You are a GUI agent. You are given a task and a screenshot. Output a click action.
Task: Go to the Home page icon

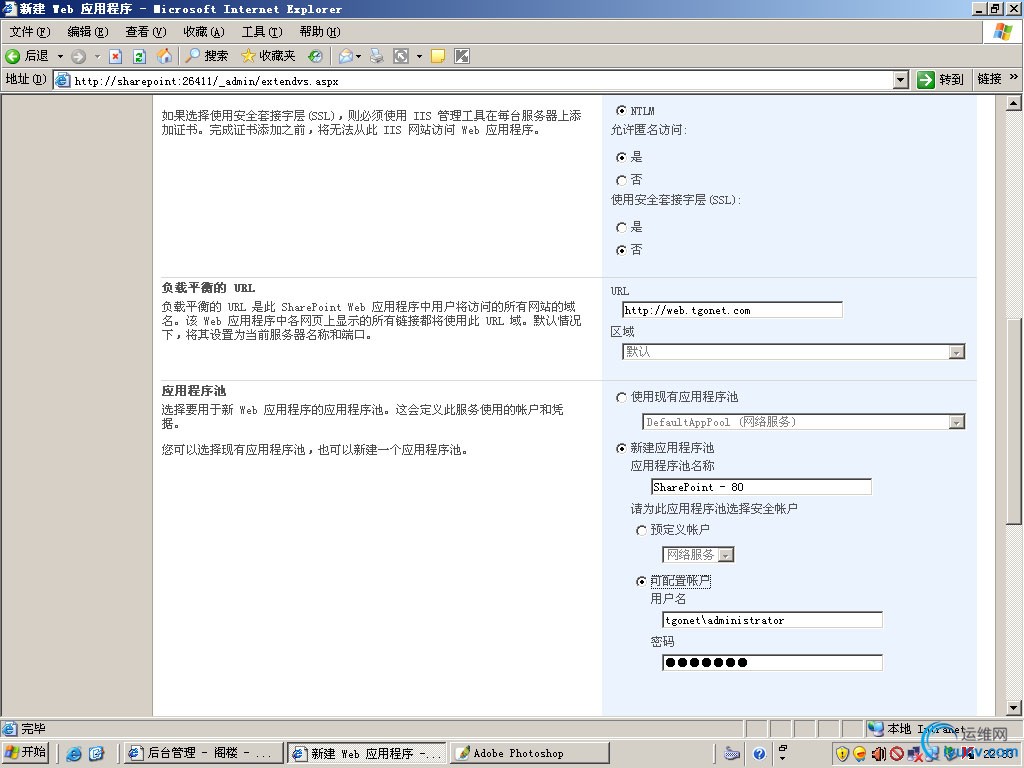pos(165,56)
